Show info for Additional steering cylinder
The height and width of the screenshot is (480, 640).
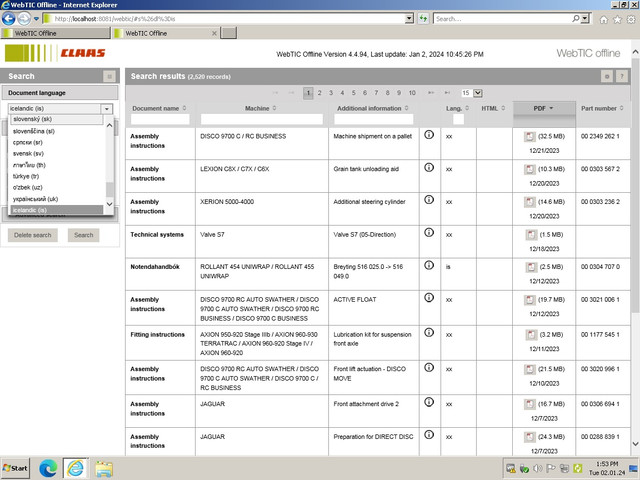pos(429,200)
